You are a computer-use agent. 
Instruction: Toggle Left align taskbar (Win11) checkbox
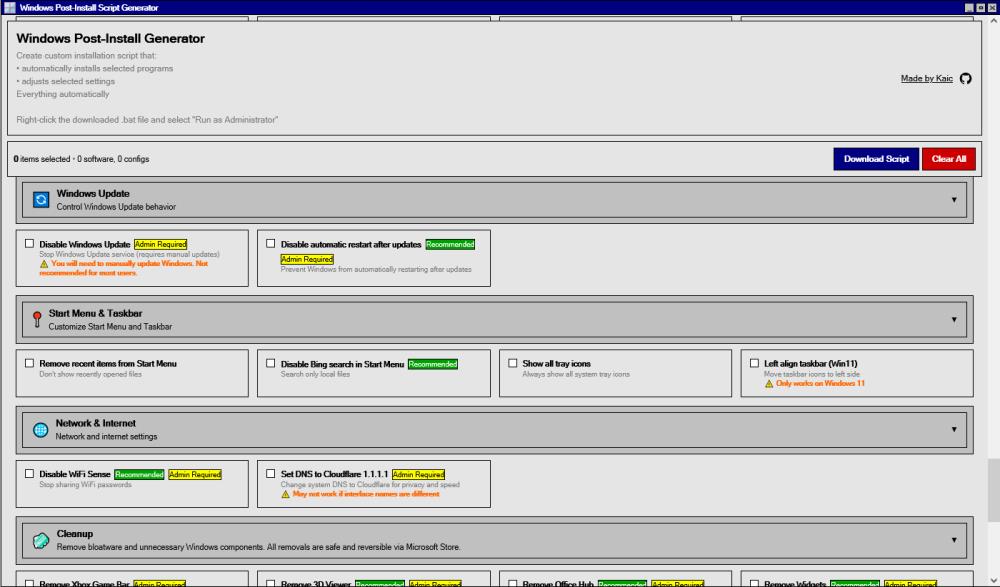pos(754,363)
